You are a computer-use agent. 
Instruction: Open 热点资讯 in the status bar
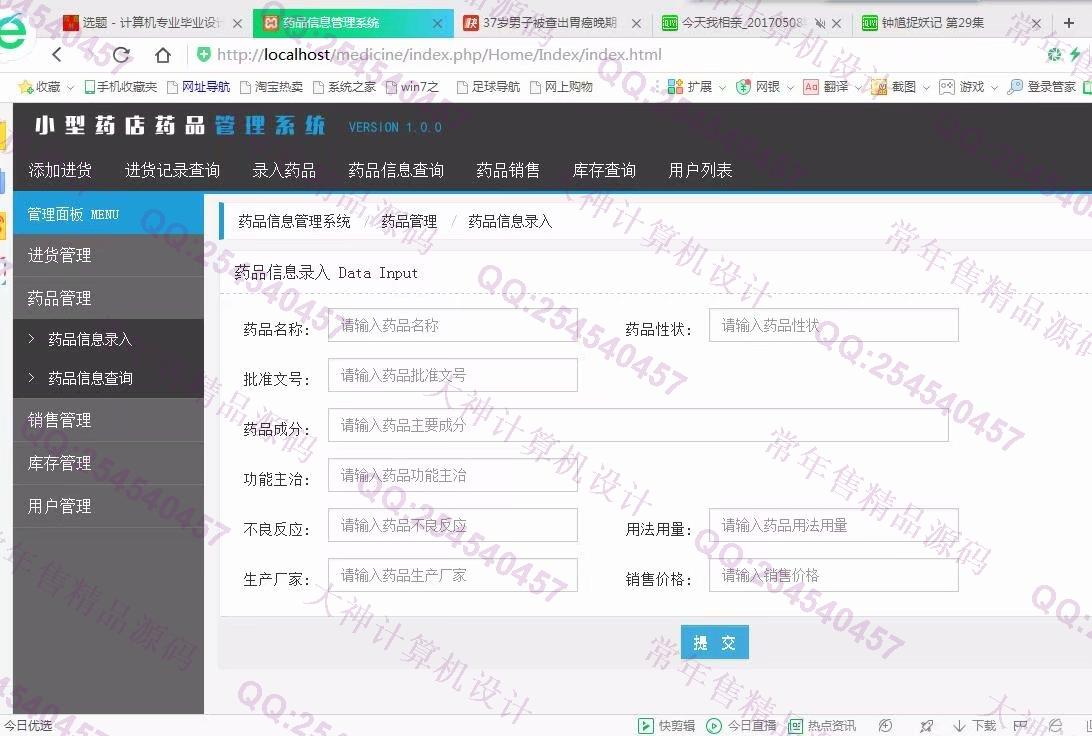[x=822, y=726]
